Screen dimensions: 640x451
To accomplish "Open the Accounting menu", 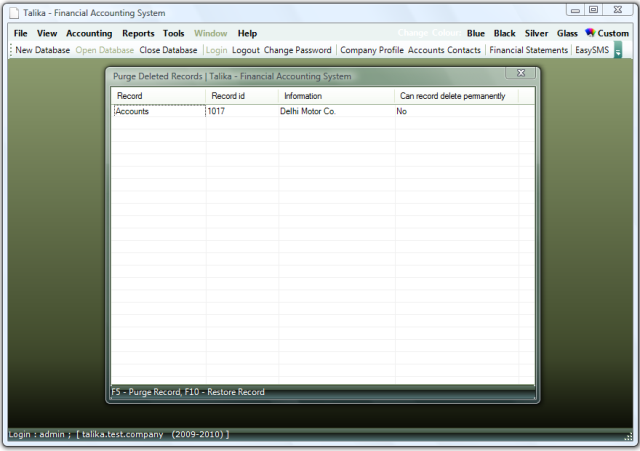I will point(89,33).
